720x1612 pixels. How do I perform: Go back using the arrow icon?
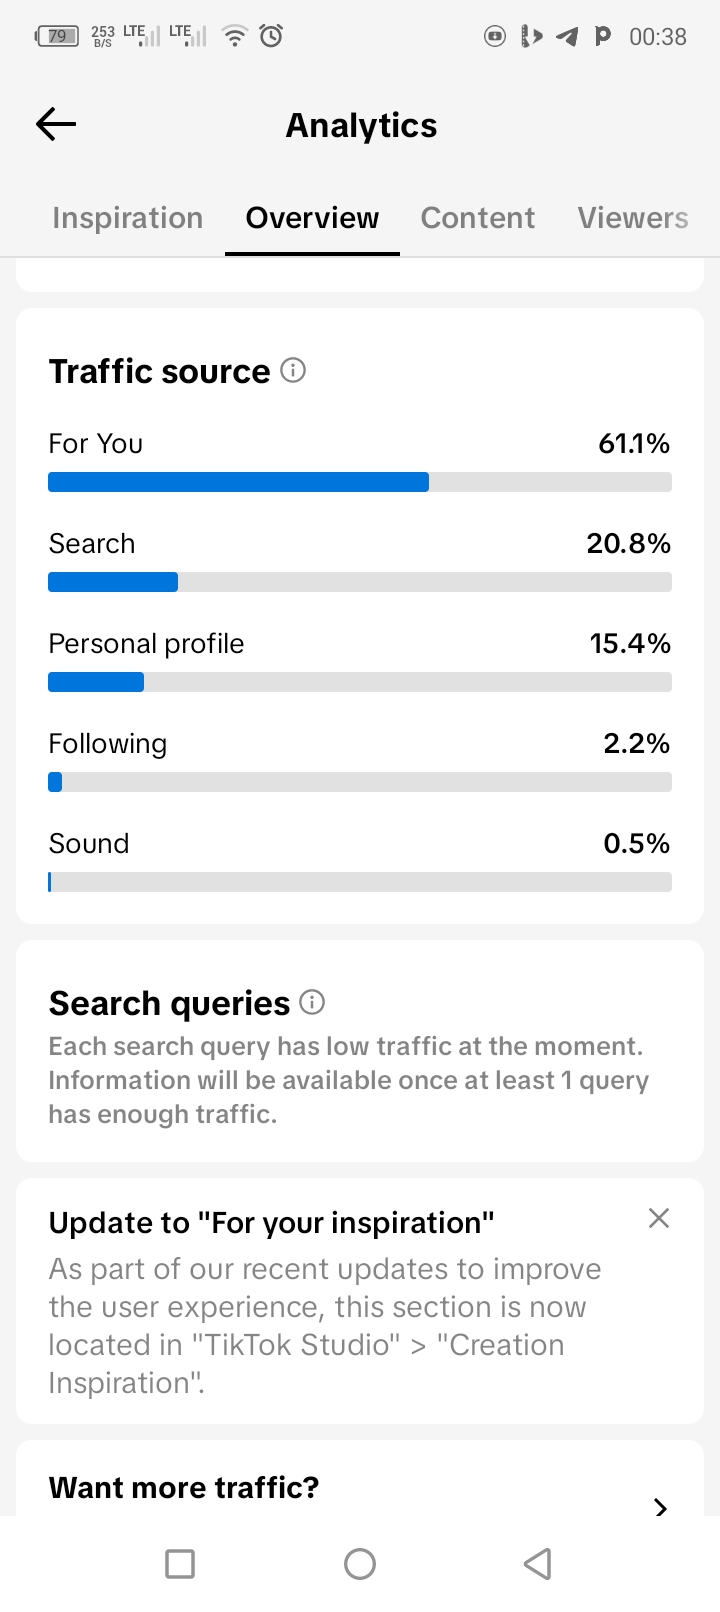56,124
